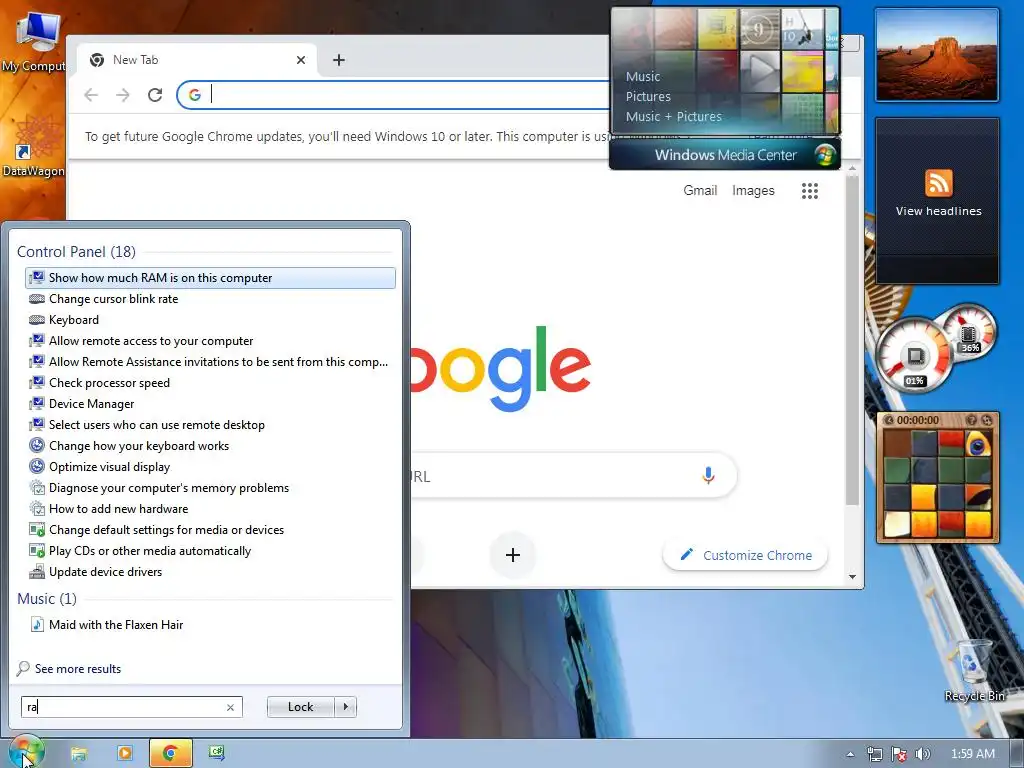Open 'Change cursor blink rate' result
This screenshot has height=768, width=1024.
click(x=210, y=298)
